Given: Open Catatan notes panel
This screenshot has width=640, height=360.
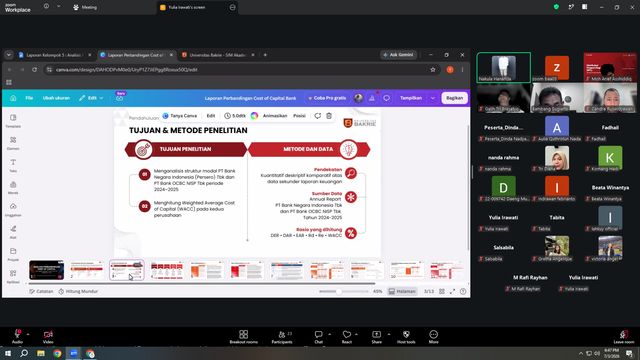Looking at the screenshot, I should [41, 291].
